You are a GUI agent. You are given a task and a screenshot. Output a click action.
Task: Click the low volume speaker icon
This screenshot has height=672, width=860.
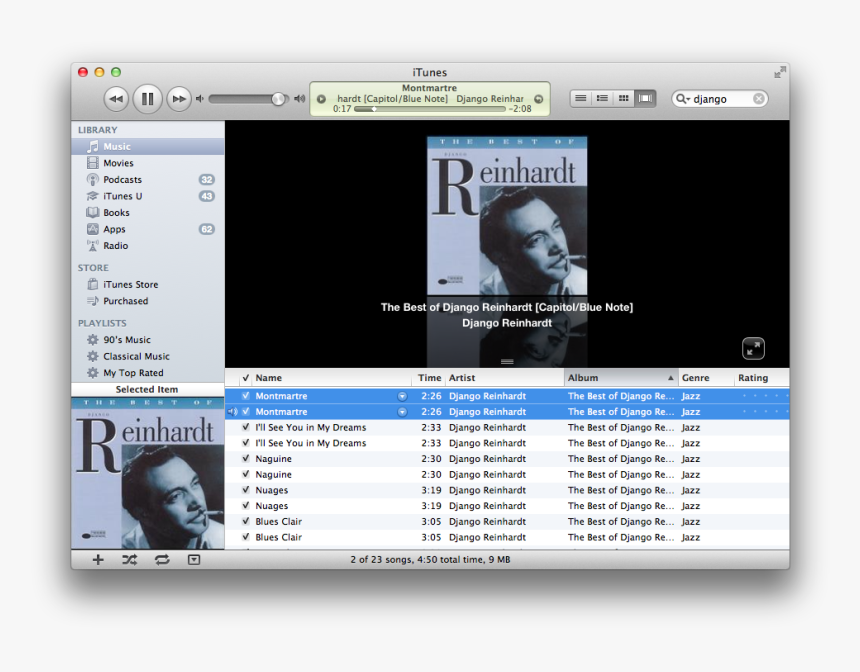200,99
